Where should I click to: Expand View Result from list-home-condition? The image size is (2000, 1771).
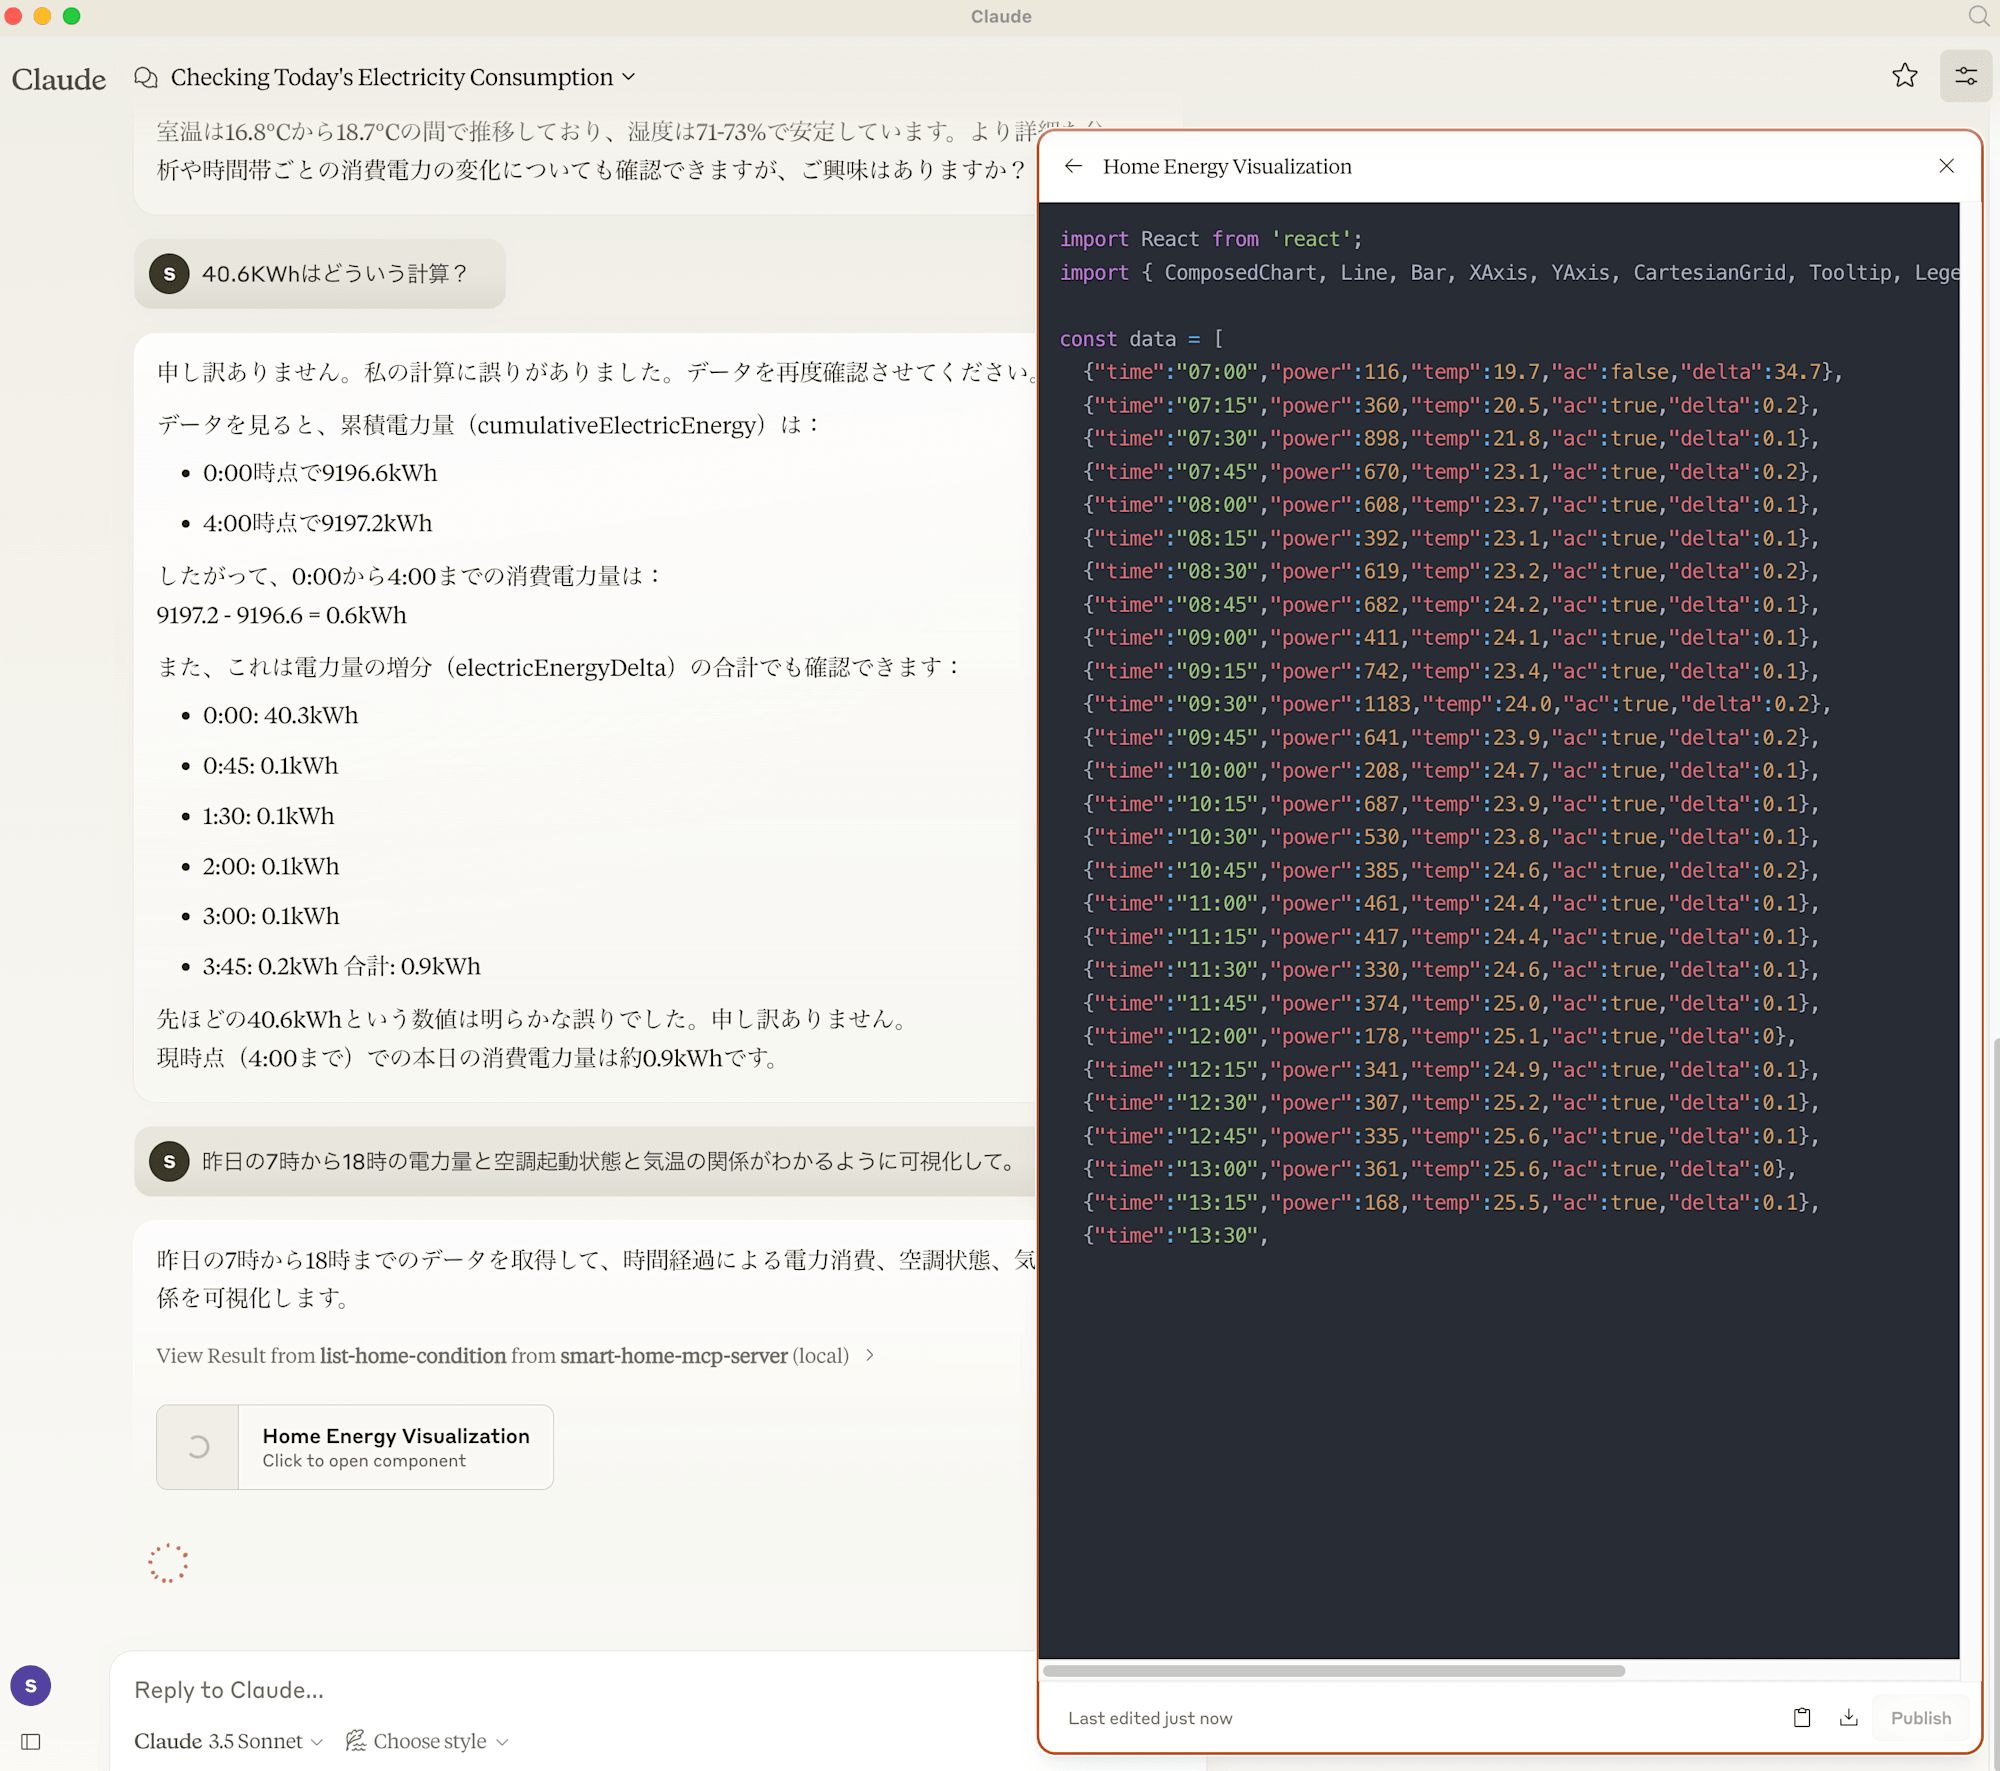coord(516,1355)
